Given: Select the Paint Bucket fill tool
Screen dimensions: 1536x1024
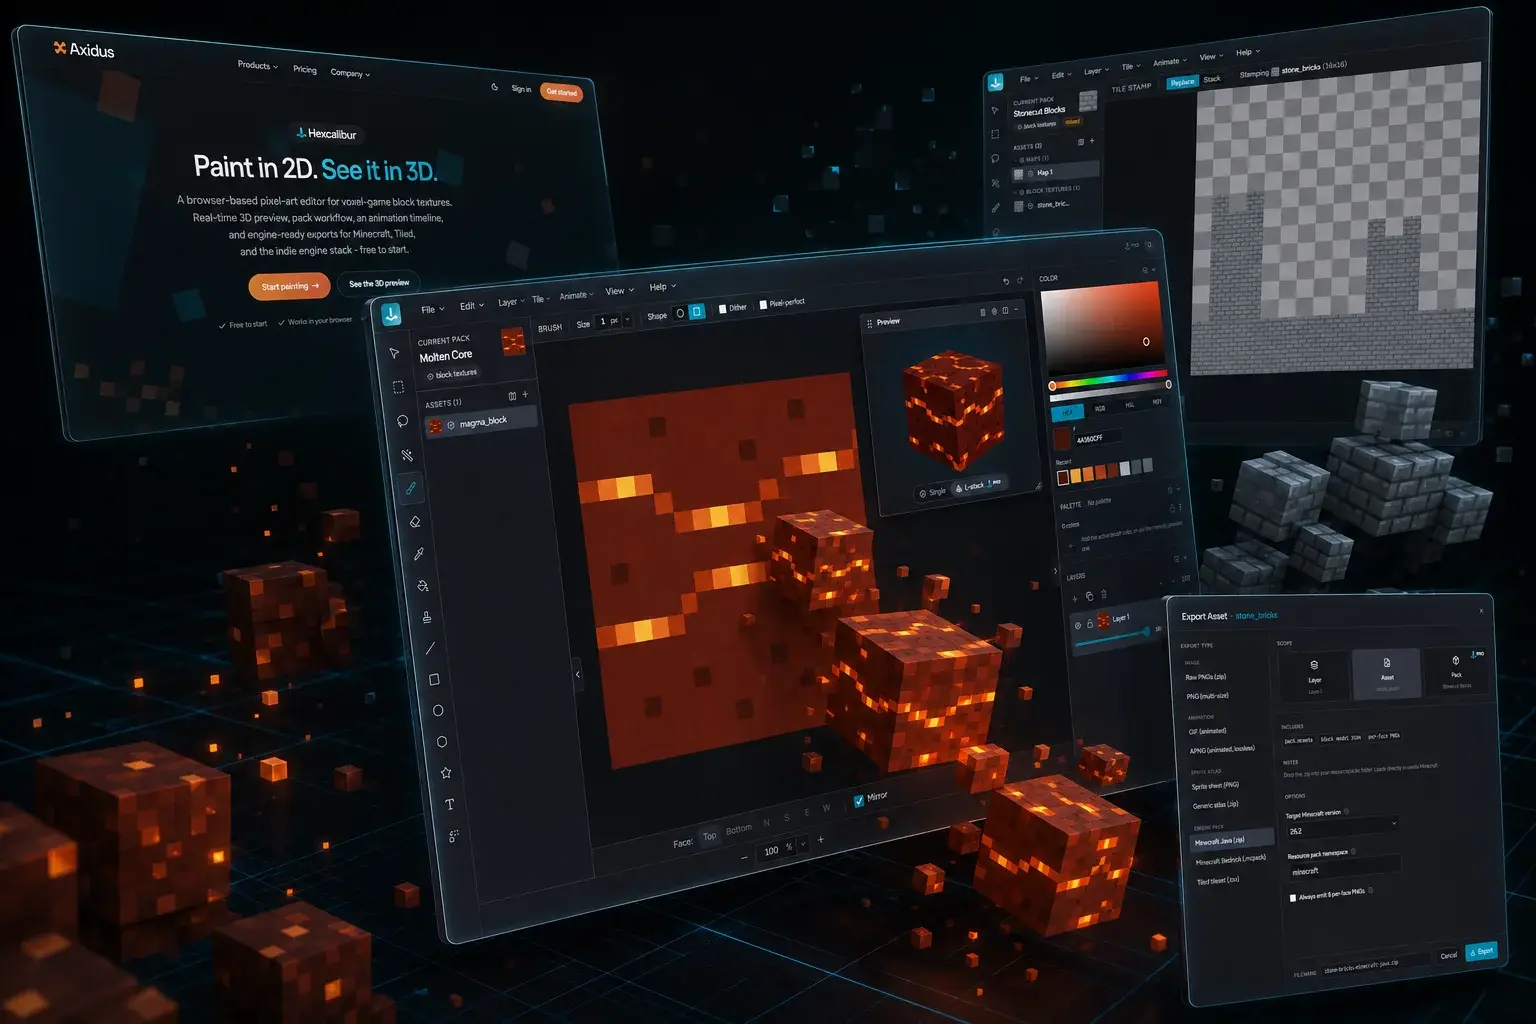Looking at the screenshot, I should pos(422,586).
